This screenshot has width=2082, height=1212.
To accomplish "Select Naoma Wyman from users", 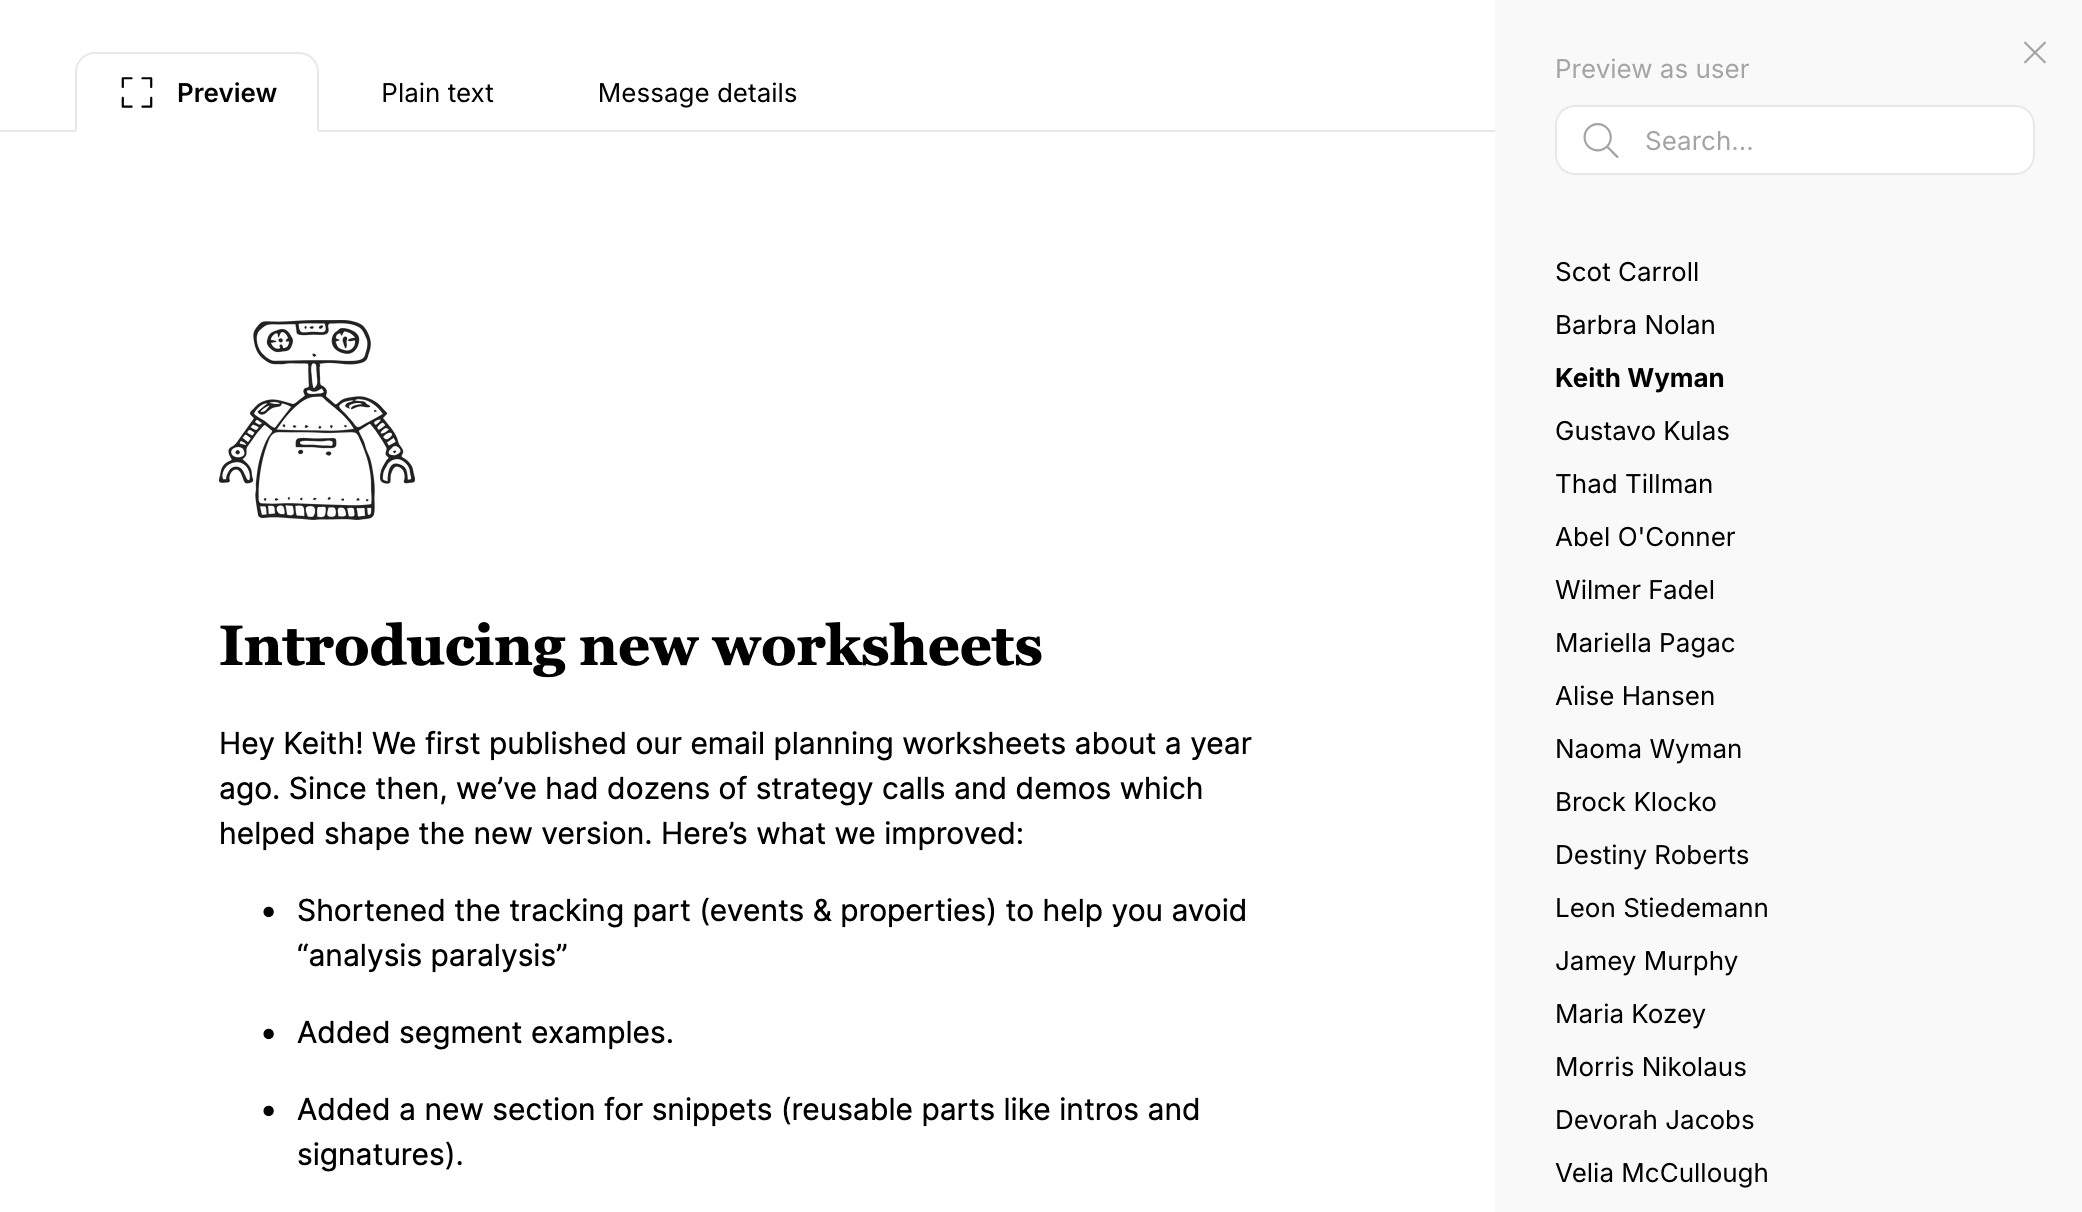I will pos(1647,749).
